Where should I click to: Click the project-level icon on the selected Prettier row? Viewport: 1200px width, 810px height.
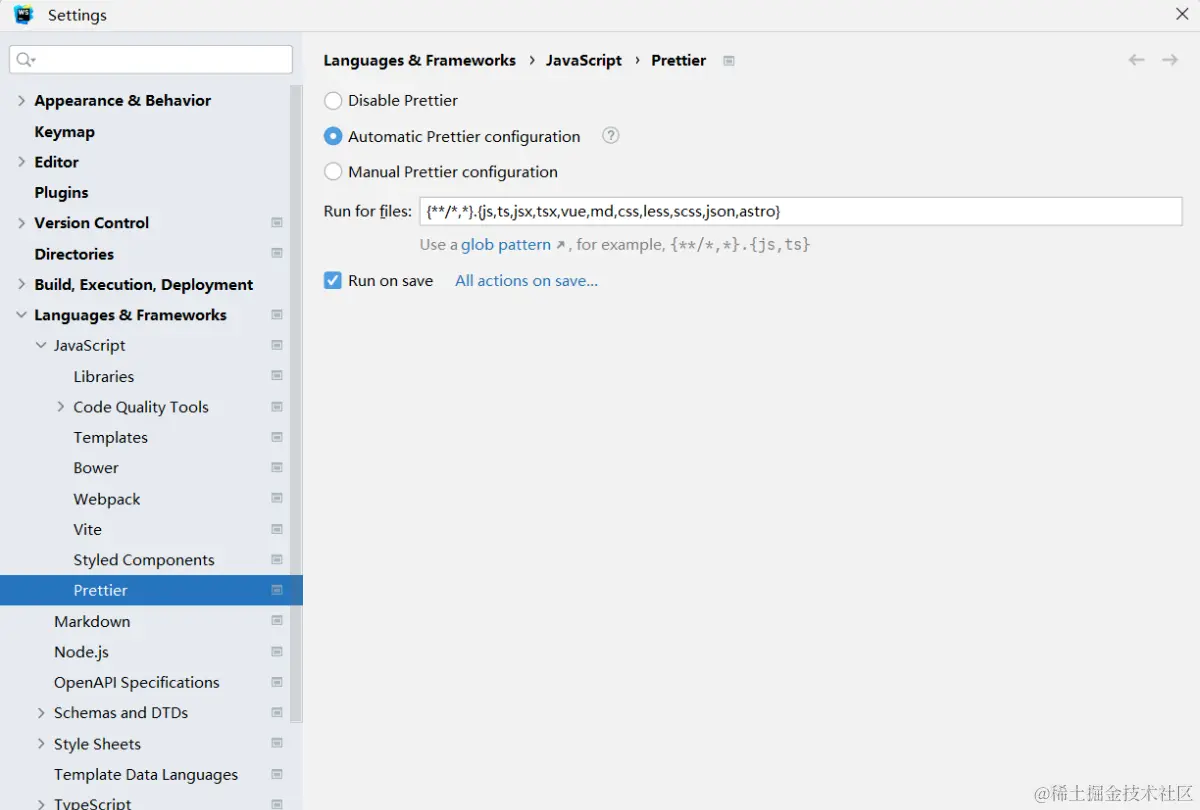coord(277,590)
